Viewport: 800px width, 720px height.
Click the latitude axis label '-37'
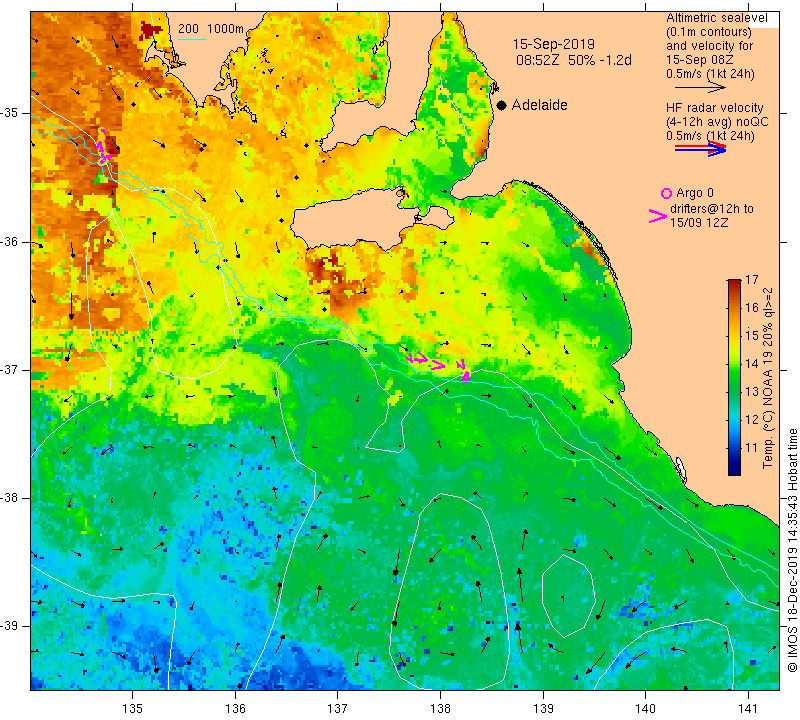coord(10,369)
